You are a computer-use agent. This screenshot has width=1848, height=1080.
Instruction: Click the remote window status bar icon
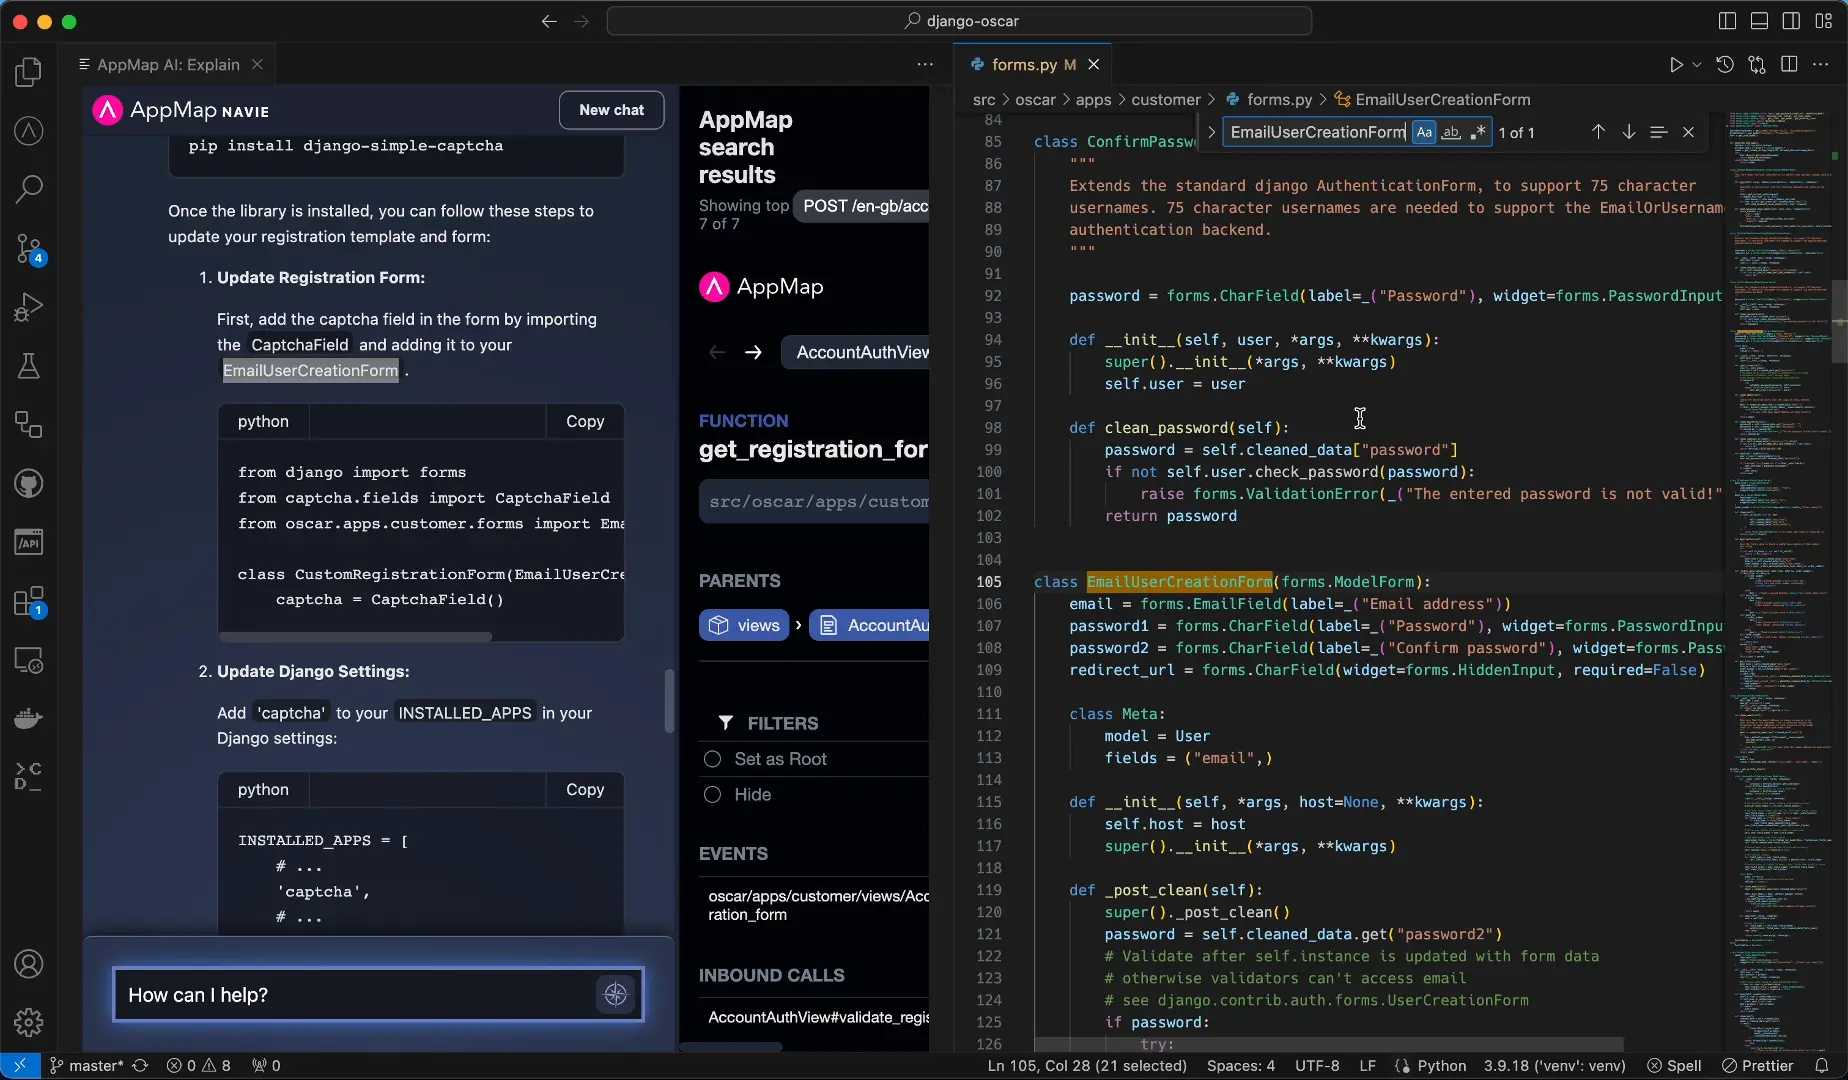pyautogui.click(x=20, y=1066)
